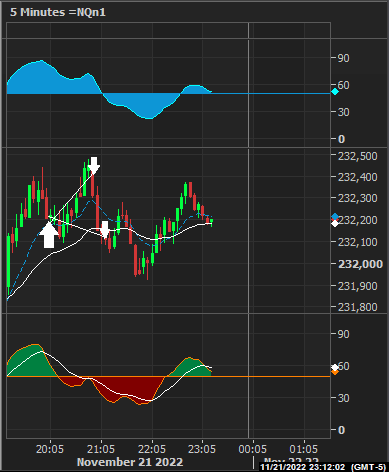Click the 231,900 price axis label
This screenshot has width=389, height=472.
[358, 286]
